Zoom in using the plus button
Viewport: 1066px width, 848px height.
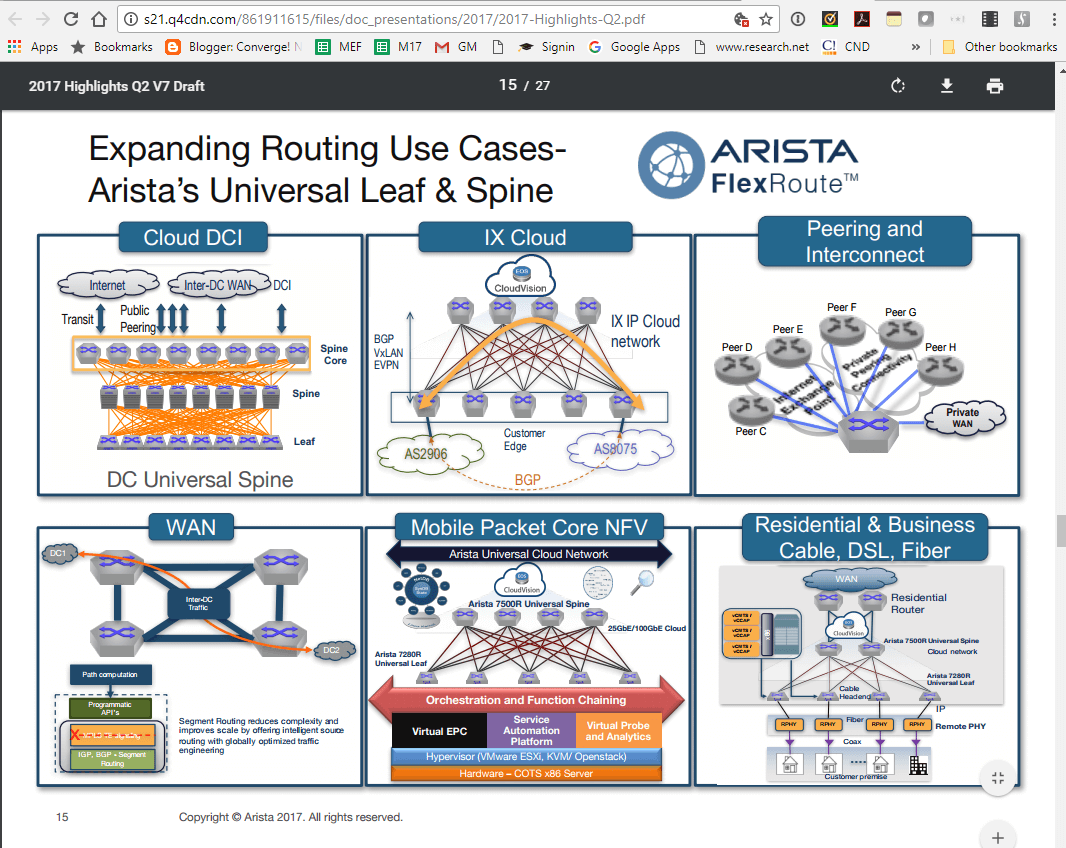click(x=997, y=836)
